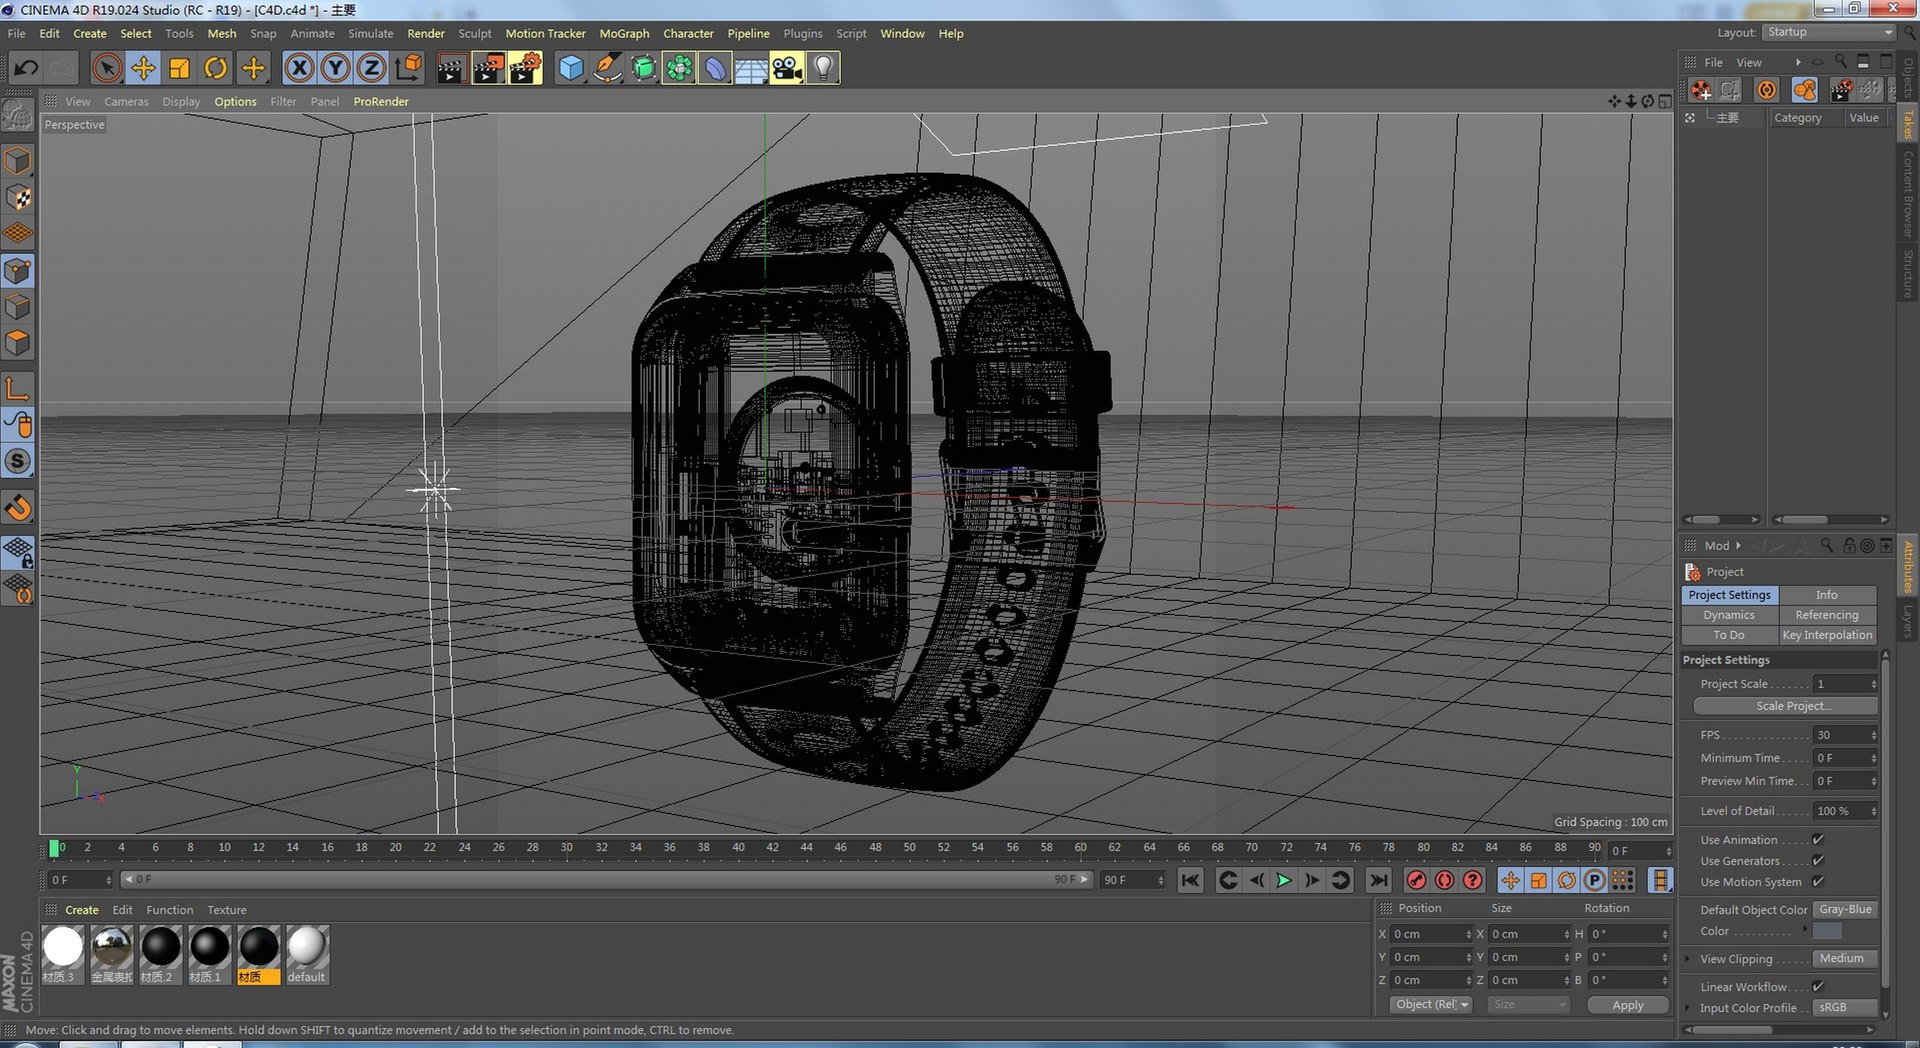The image size is (1920, 1048).
Task: Toggle the Z axis lock
Action: (x=371, y=68)
